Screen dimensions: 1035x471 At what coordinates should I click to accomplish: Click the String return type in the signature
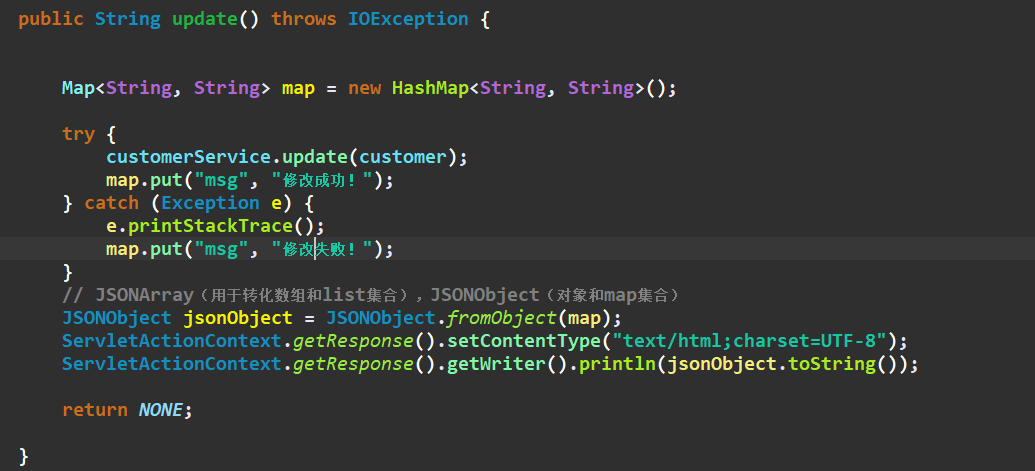tap(127, 19)
